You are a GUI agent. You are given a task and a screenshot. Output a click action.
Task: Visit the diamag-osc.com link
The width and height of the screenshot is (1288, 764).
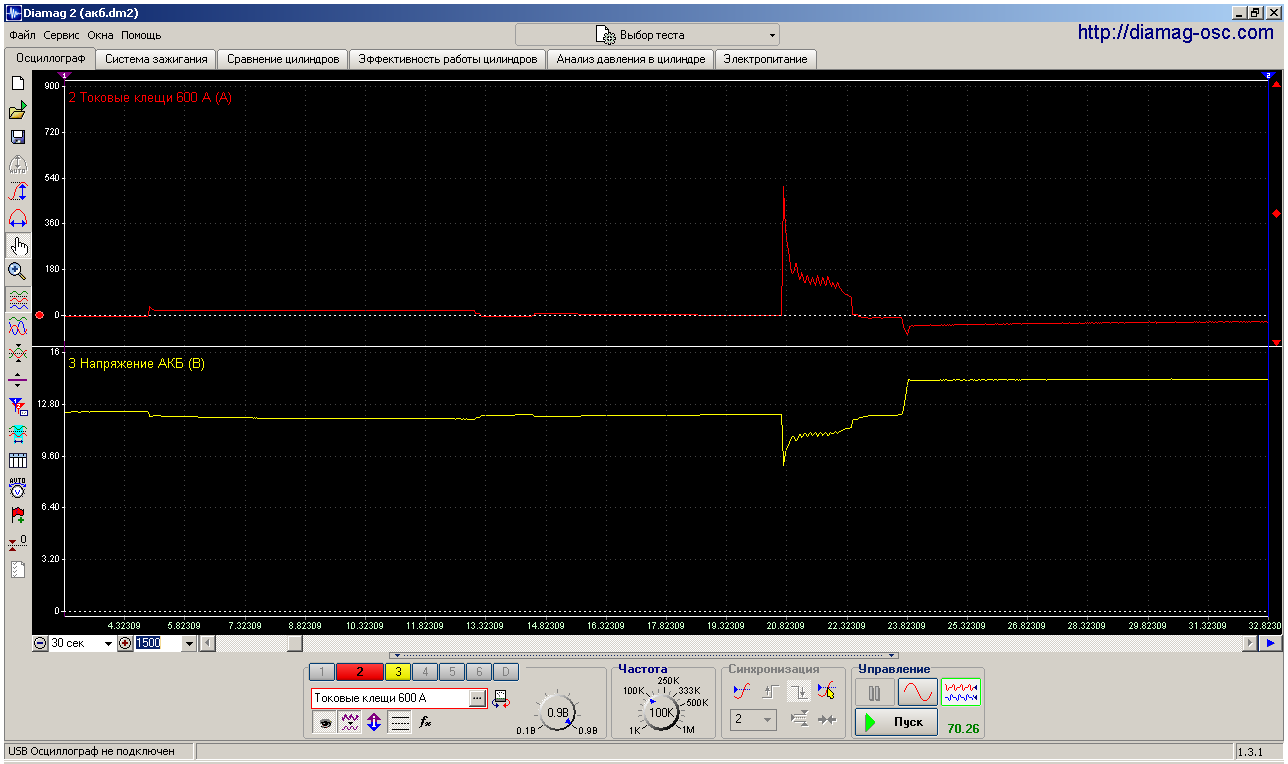(1176, 33)
